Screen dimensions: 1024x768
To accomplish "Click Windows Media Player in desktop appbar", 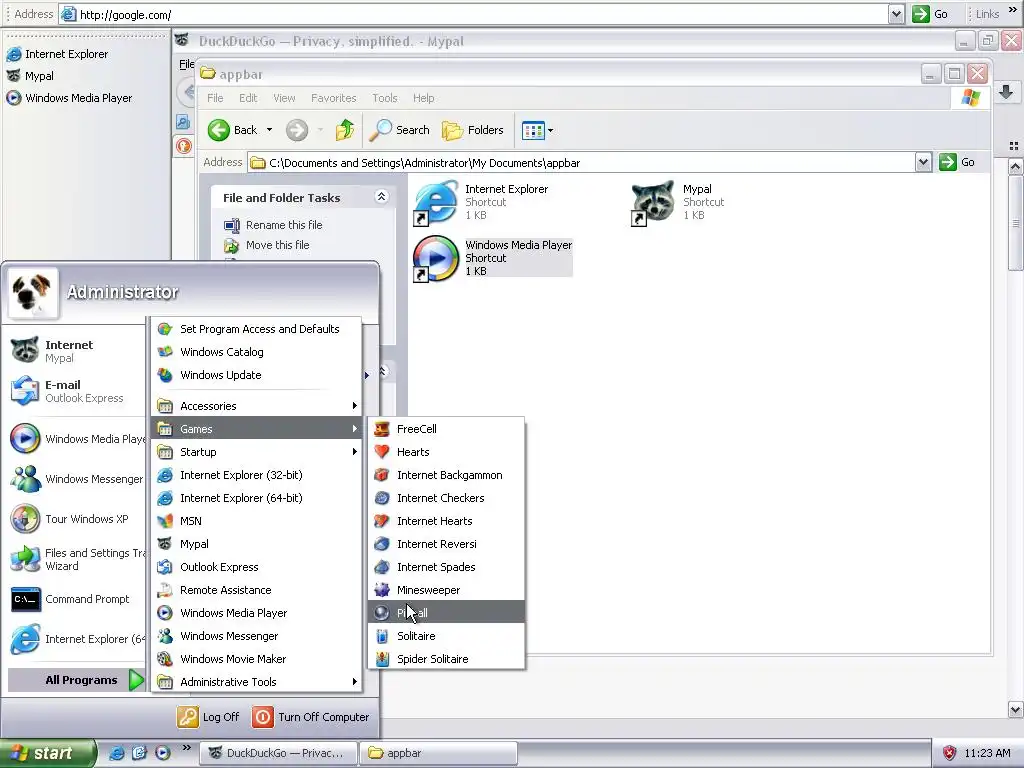I will click(69, 98).
